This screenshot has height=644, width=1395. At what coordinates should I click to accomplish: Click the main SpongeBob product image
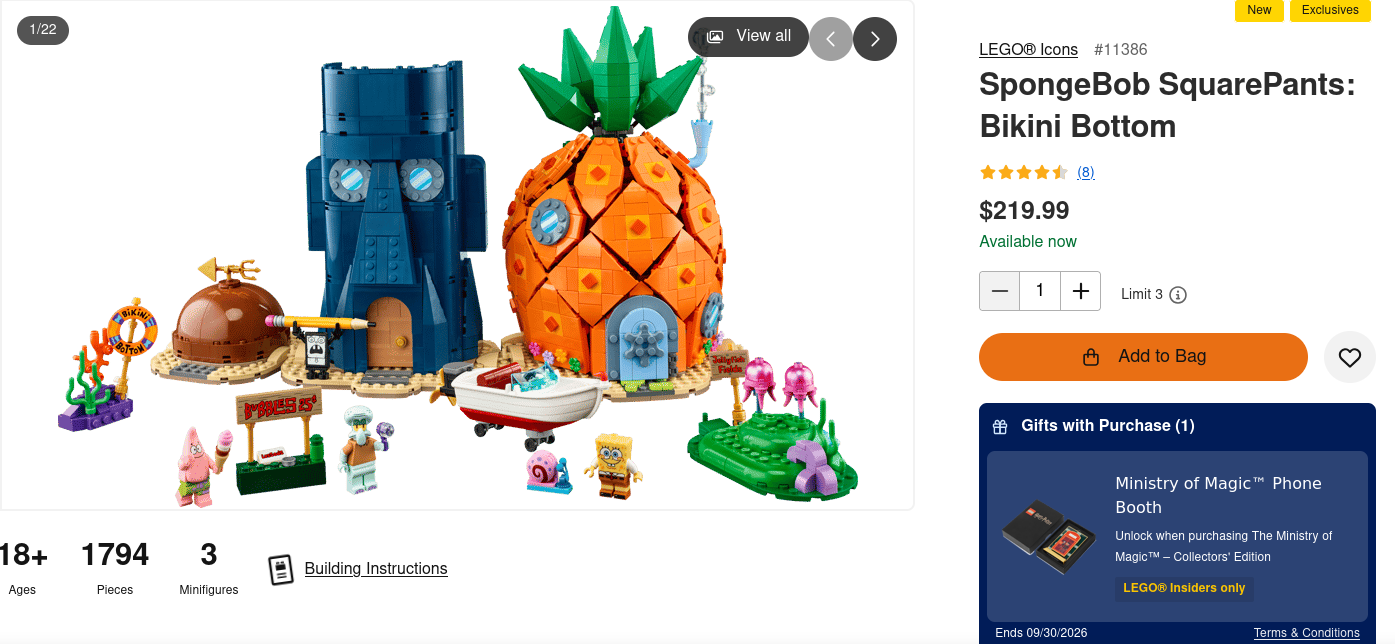457,256
